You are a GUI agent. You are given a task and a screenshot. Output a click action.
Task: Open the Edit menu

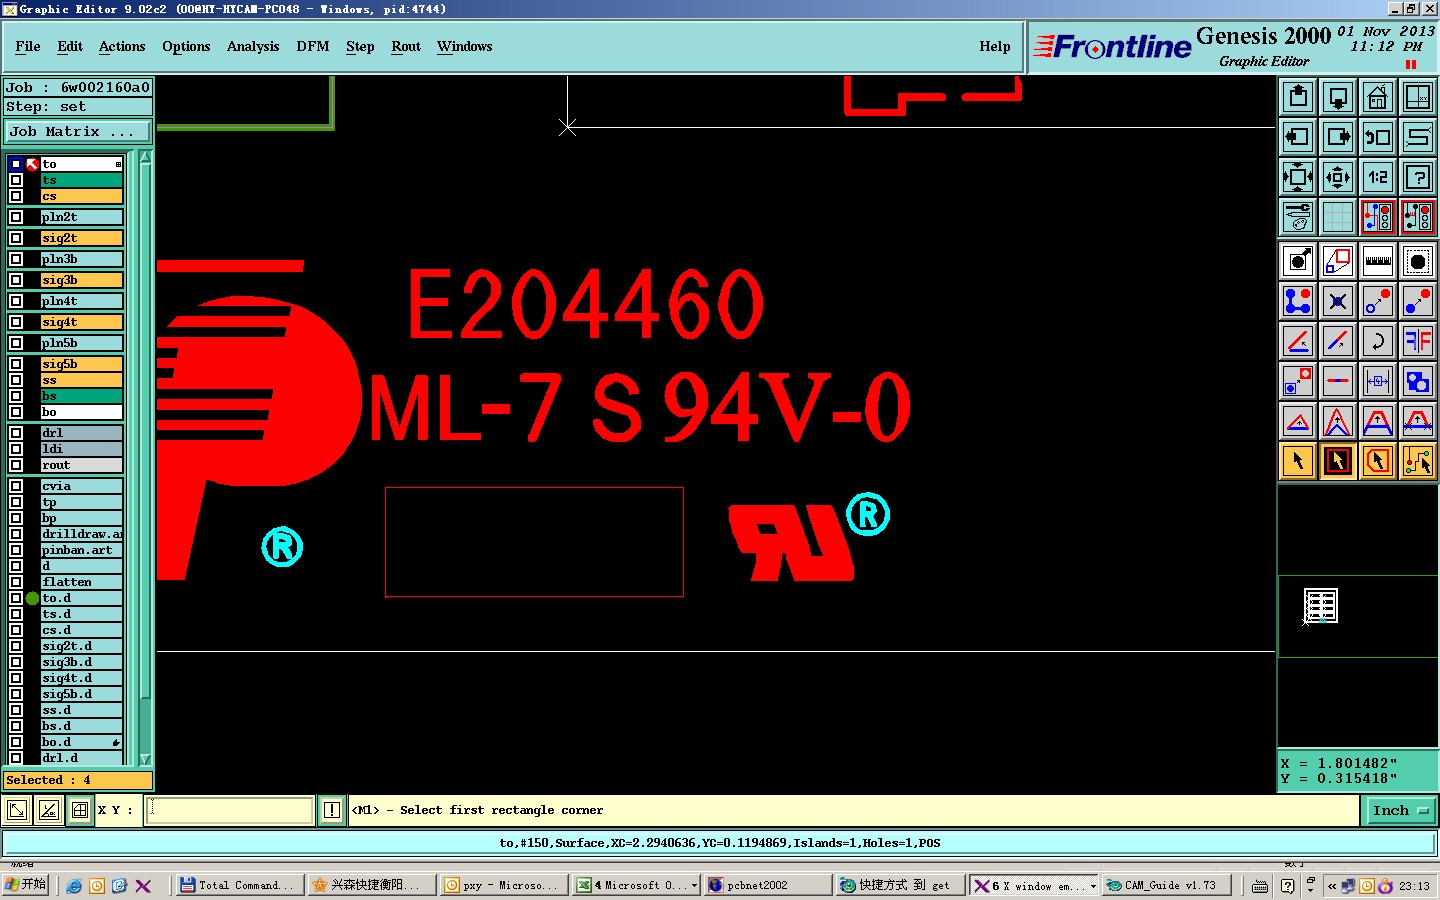point(70,46)
